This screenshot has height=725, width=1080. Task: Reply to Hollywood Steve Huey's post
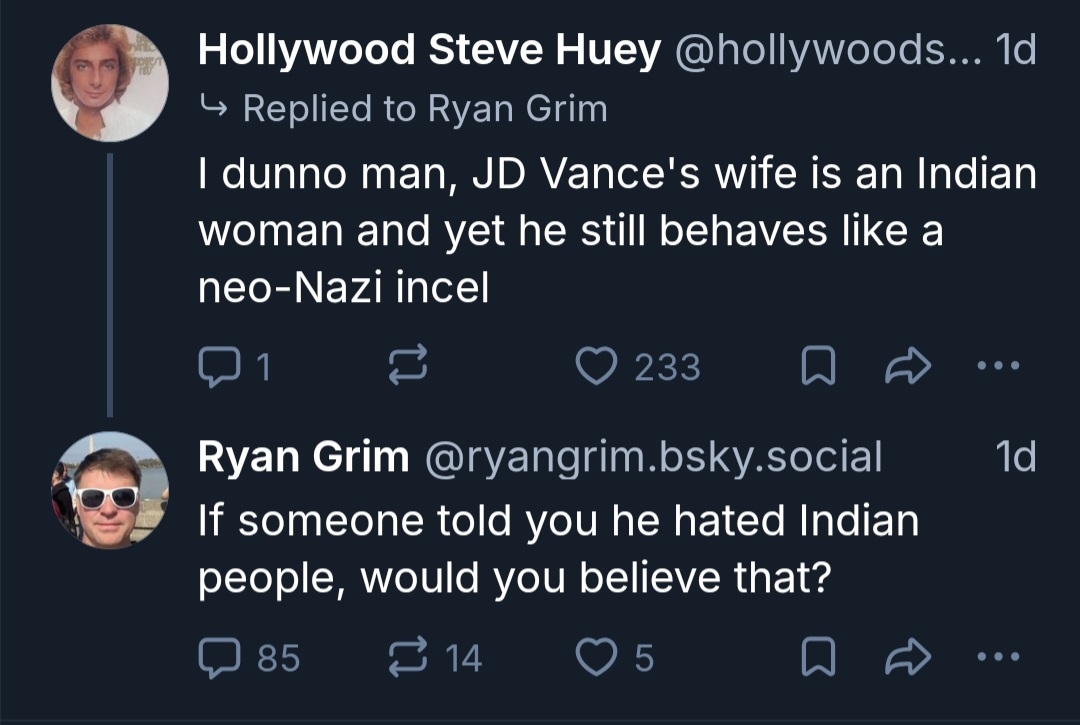click(x=216, y=368)
